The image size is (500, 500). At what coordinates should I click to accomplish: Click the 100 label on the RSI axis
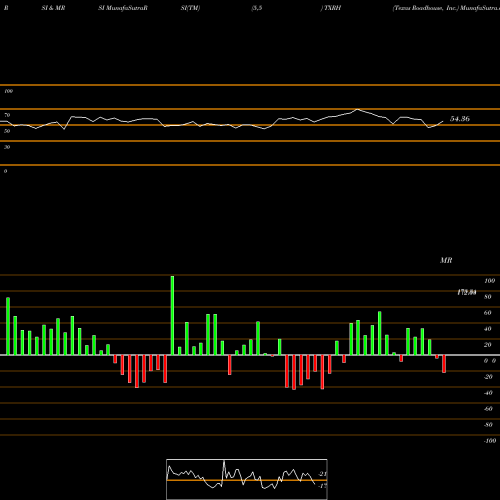(8, 91)
